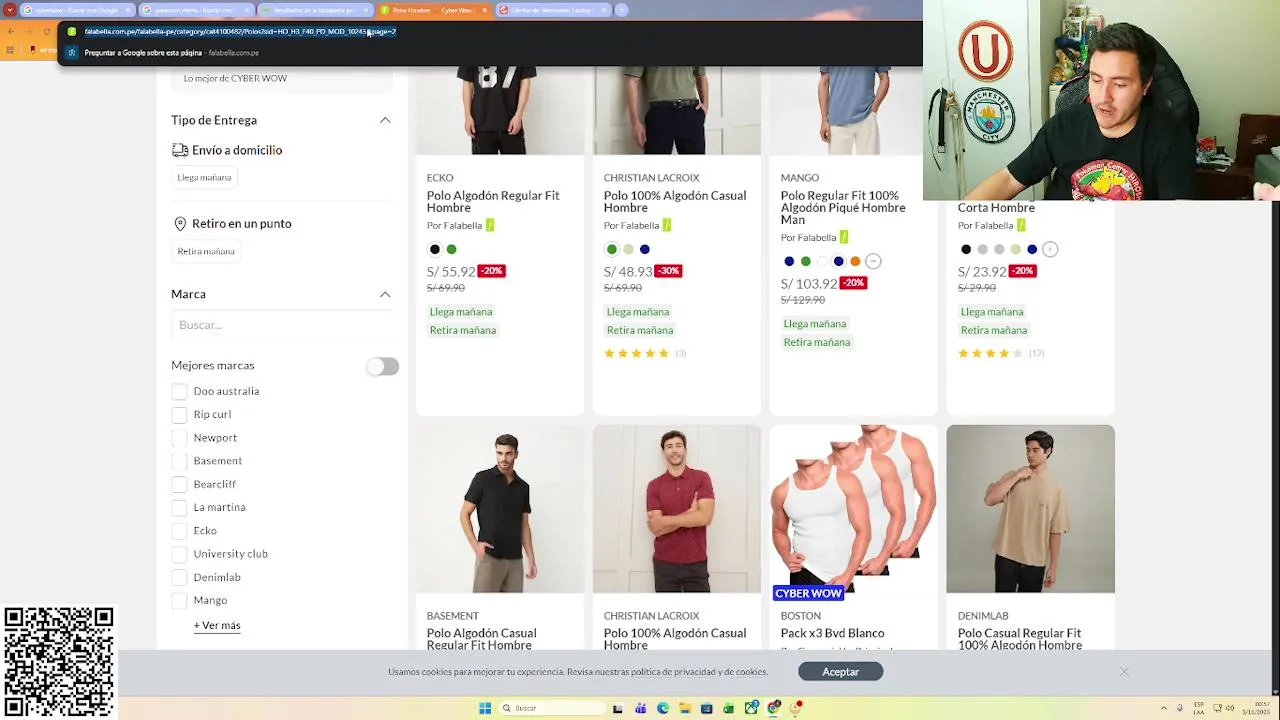Image resolution: width=1280 pixels, height=720 pixels.
Task: Click the -20% discount badge on Ecko polo
Action: [x=491, y=271]
